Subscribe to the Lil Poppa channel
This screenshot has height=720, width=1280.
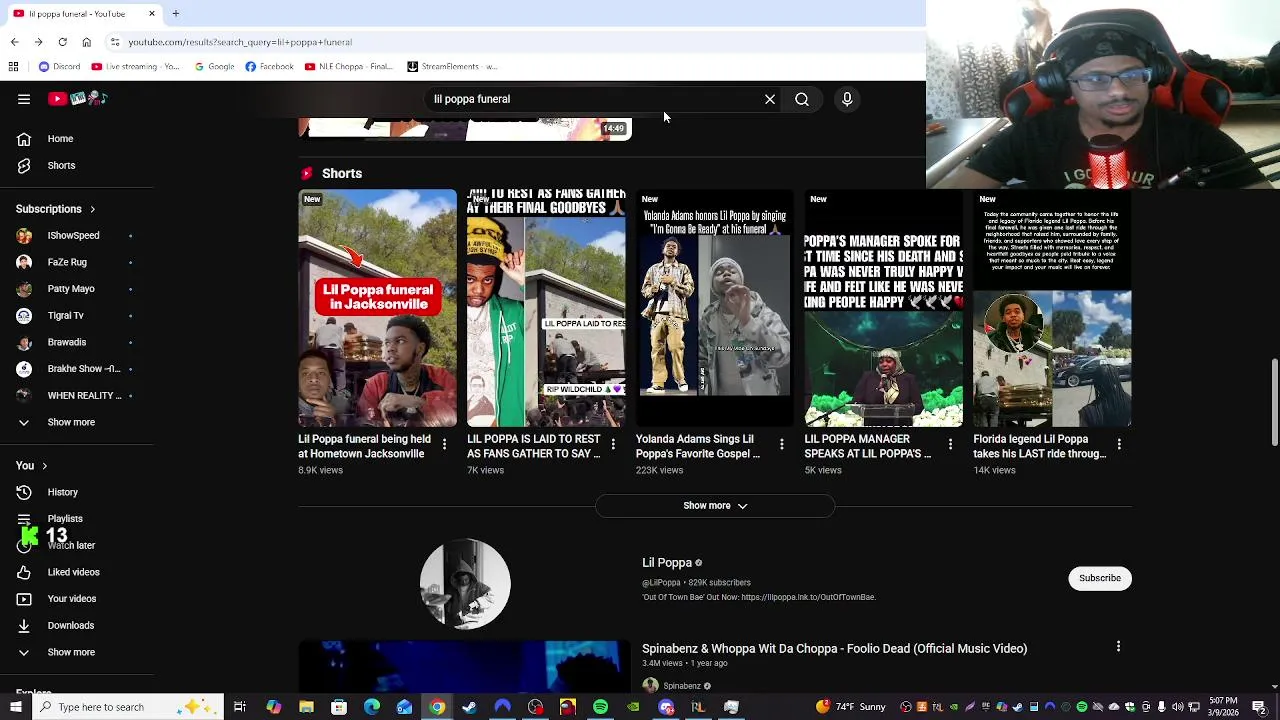click(1100, 578)
